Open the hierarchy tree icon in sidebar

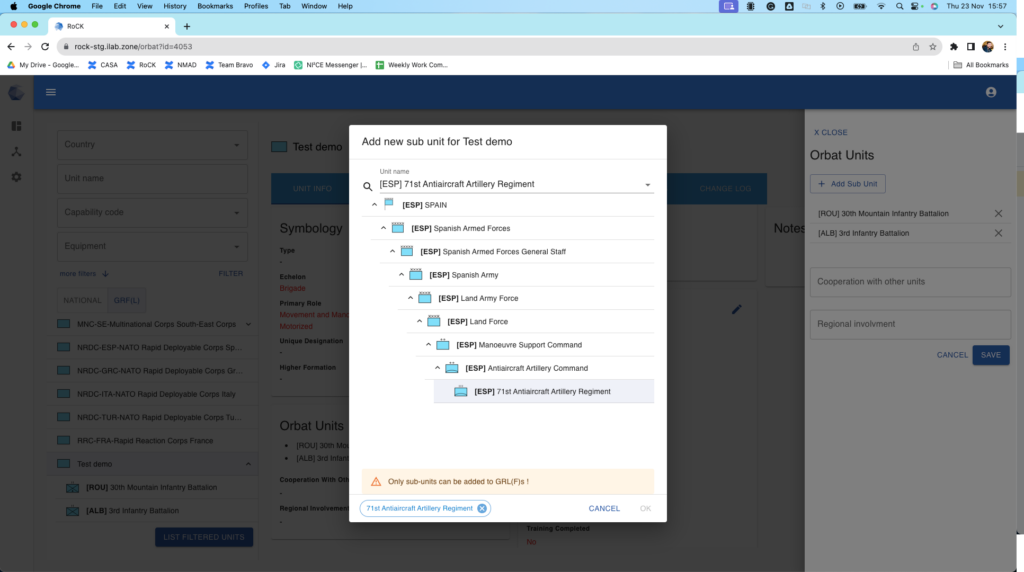(x=16, y=152)
